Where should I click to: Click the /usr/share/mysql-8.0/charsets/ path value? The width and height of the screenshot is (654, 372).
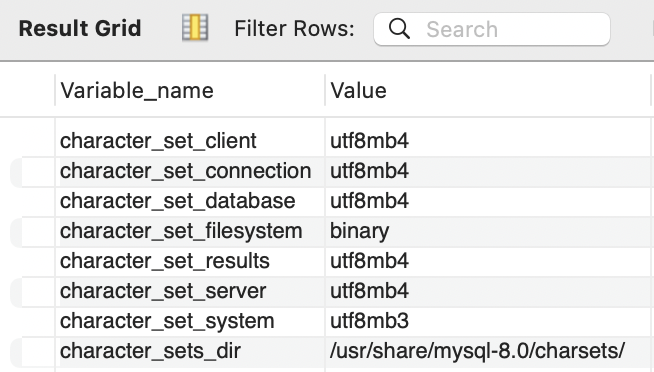477,351
